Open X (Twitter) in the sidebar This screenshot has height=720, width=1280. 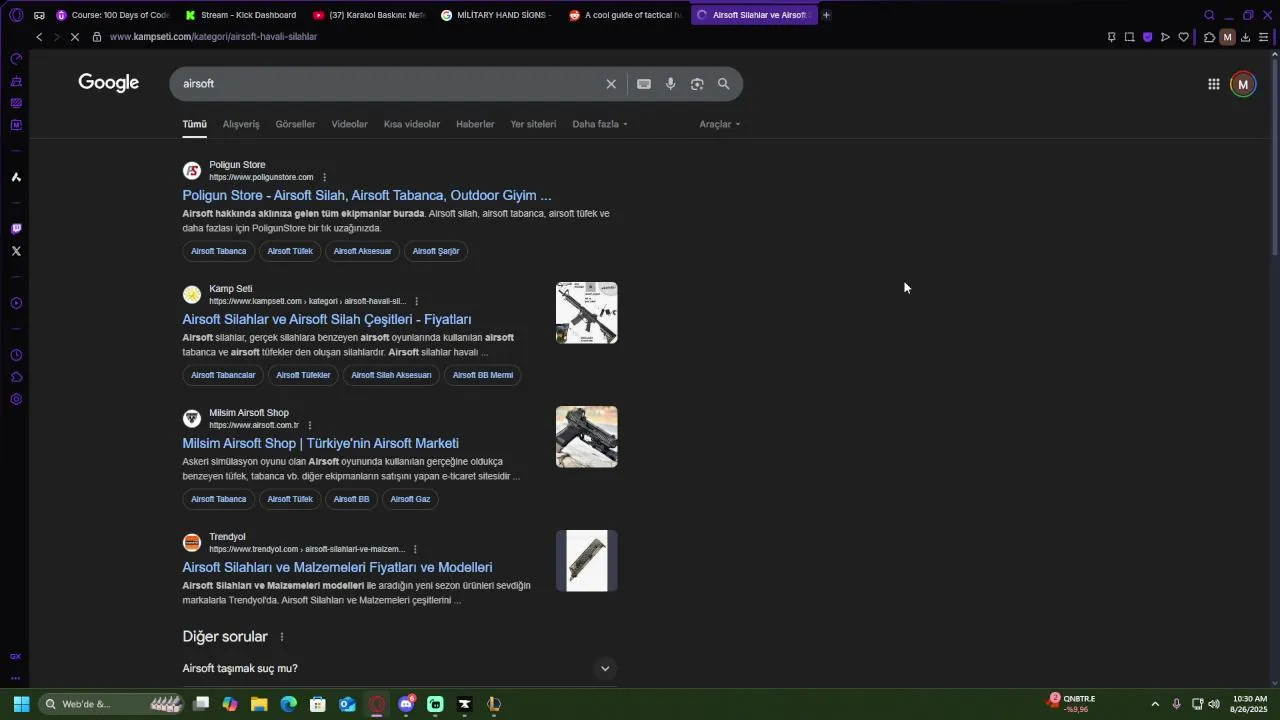[x=16, y=251]
